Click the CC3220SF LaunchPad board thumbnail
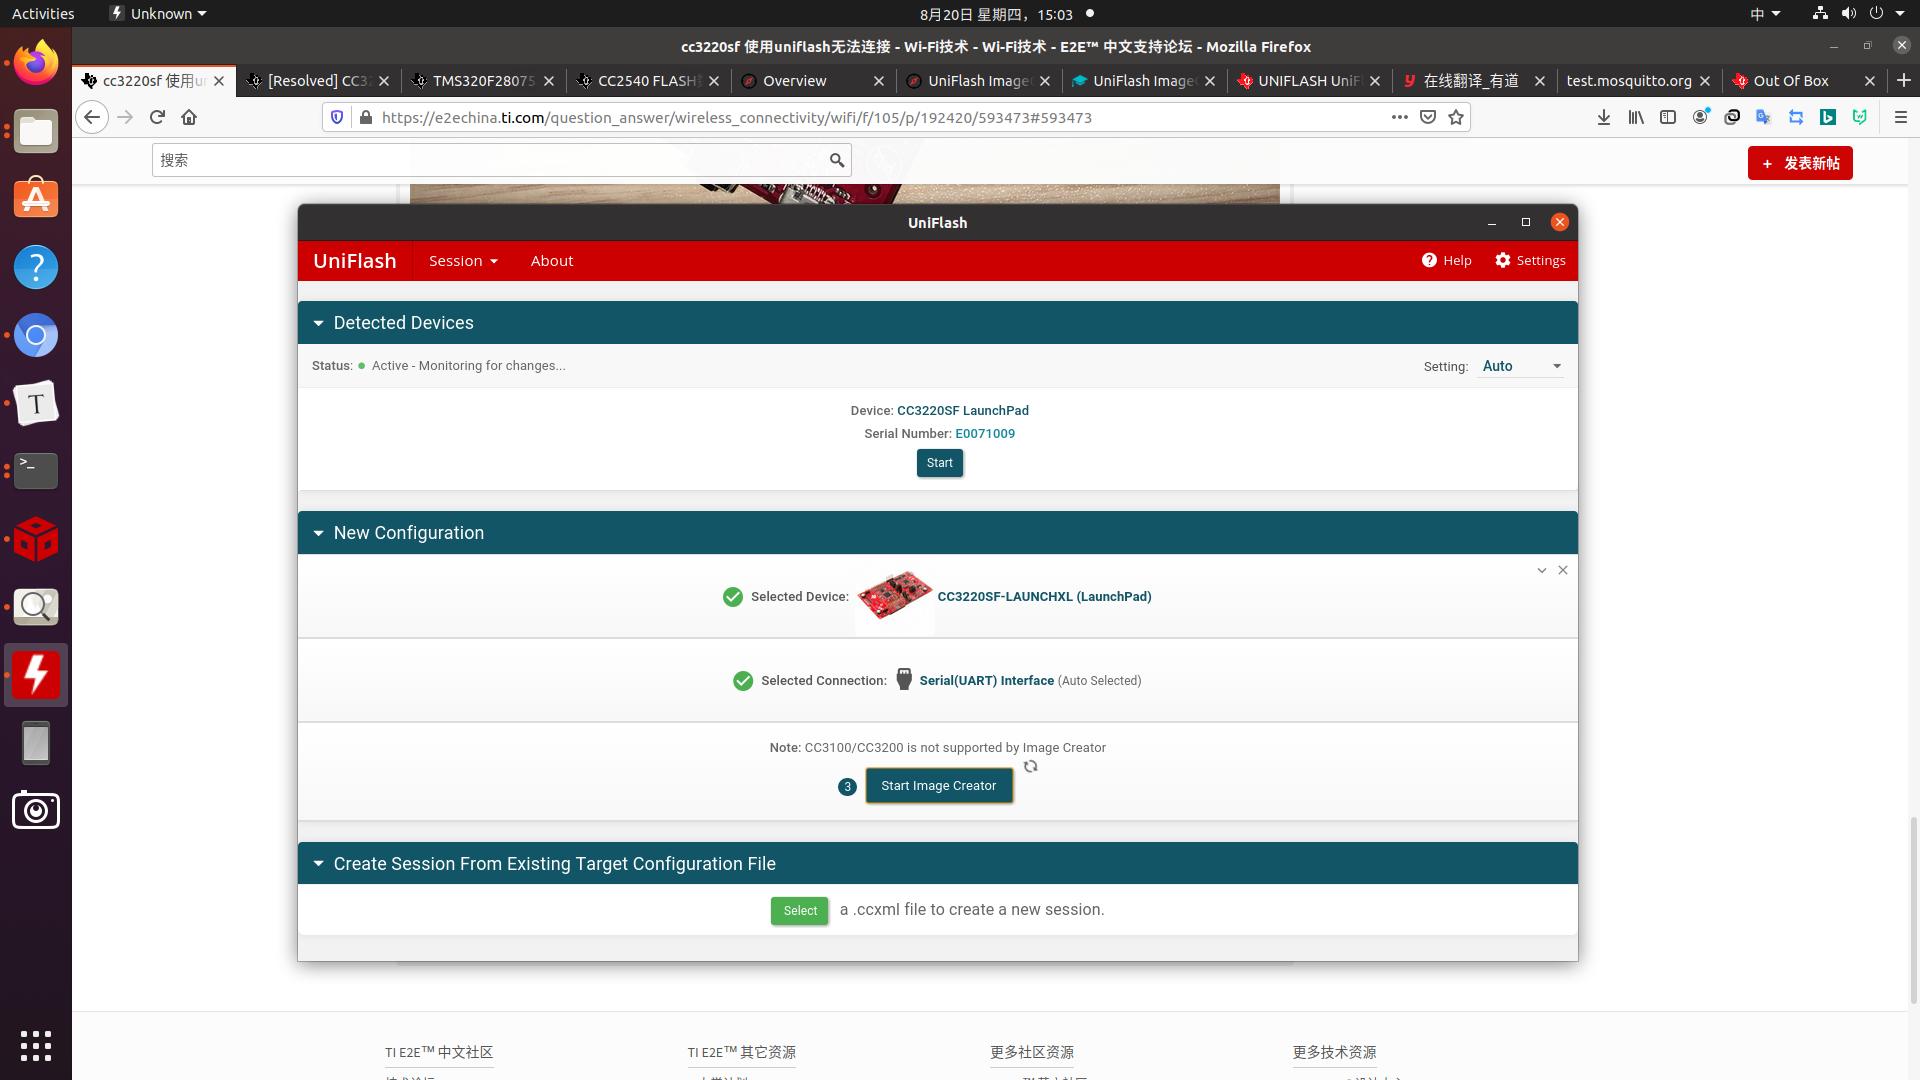 894,596
